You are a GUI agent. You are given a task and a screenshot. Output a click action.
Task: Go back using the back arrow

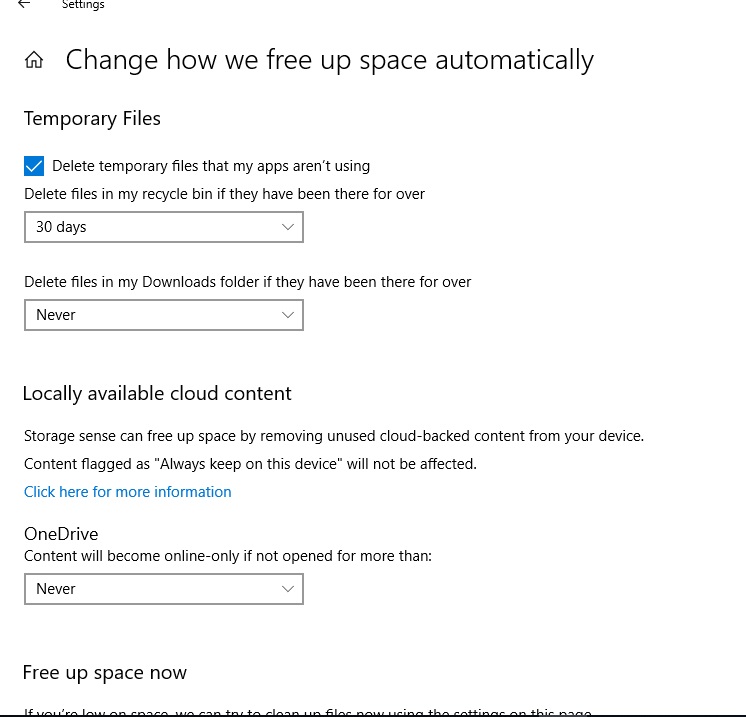click(x=24, y=4)
